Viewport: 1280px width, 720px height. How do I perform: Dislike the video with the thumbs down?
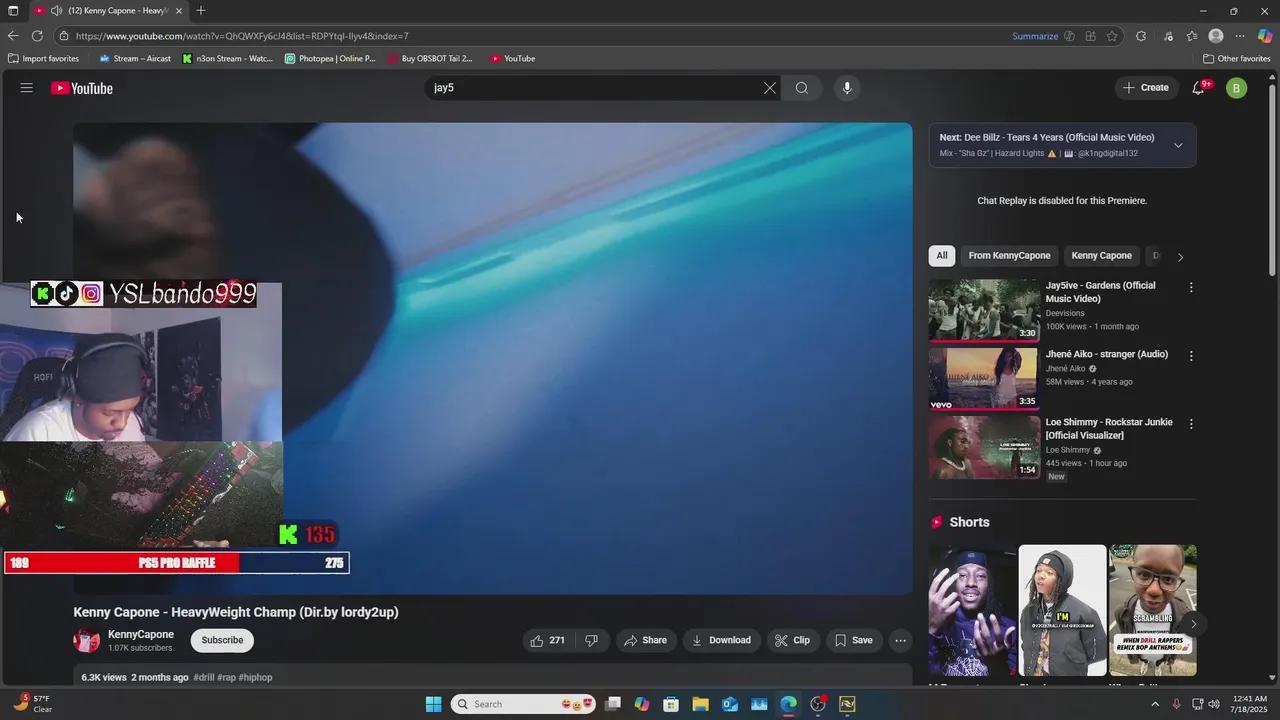point(591,640)
